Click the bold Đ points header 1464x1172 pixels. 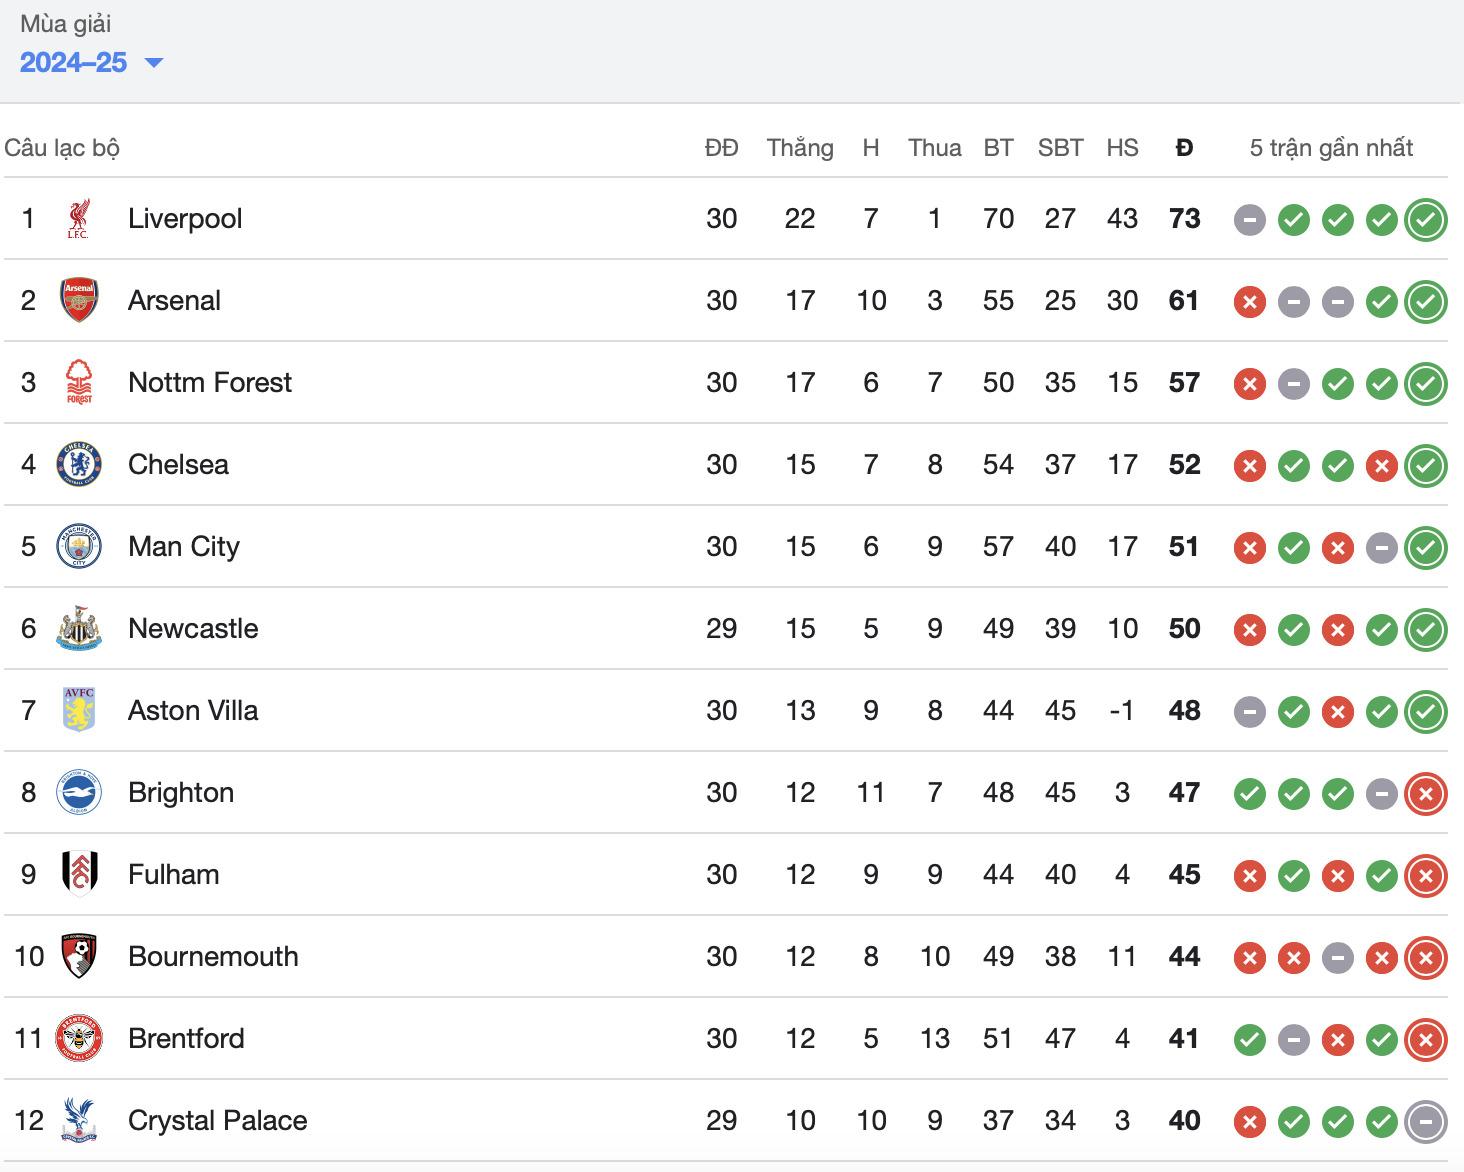[1184, 148]
